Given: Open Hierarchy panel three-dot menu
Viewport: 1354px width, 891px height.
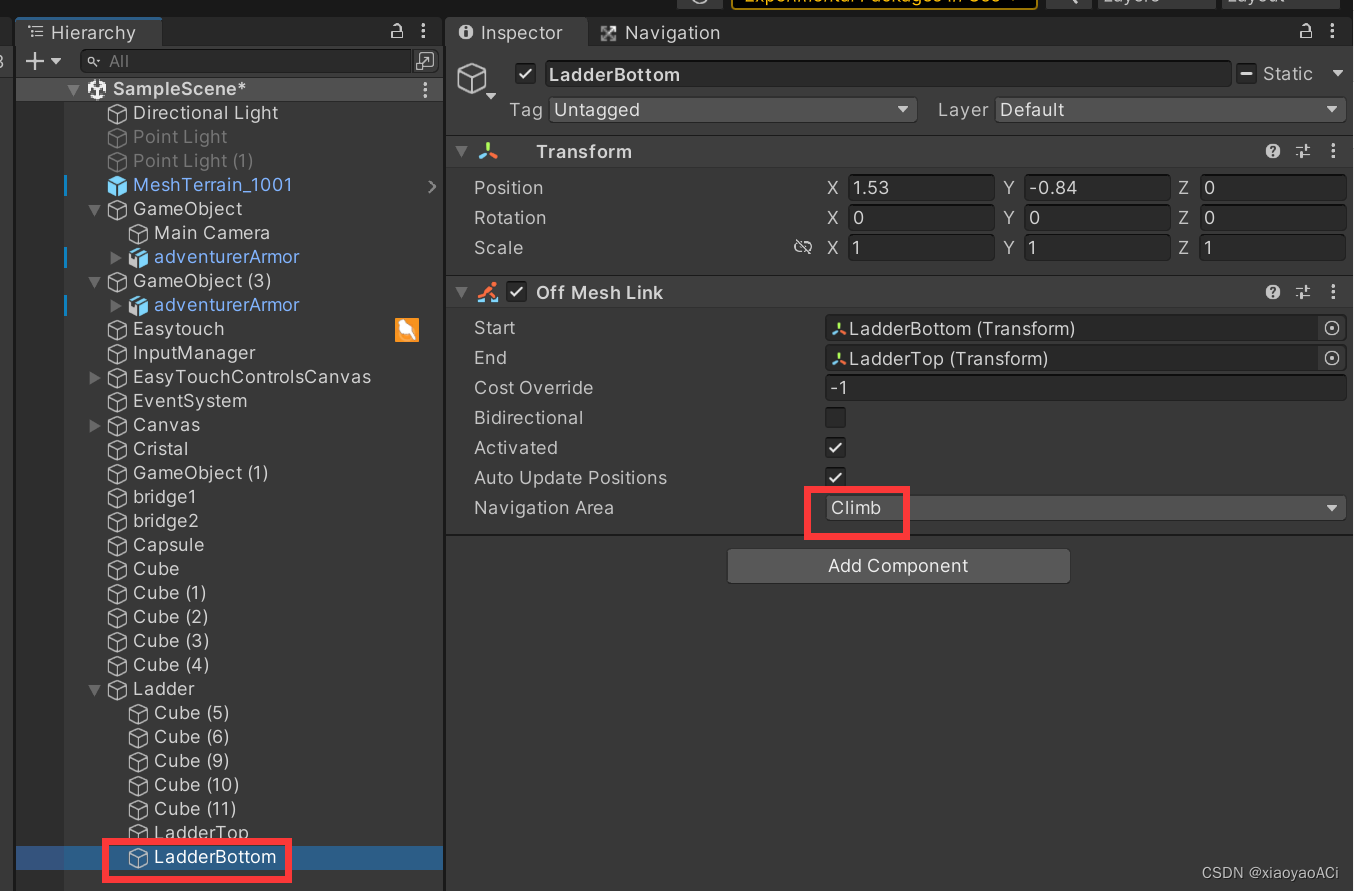Looking at the screenshot, I should 424,32.
